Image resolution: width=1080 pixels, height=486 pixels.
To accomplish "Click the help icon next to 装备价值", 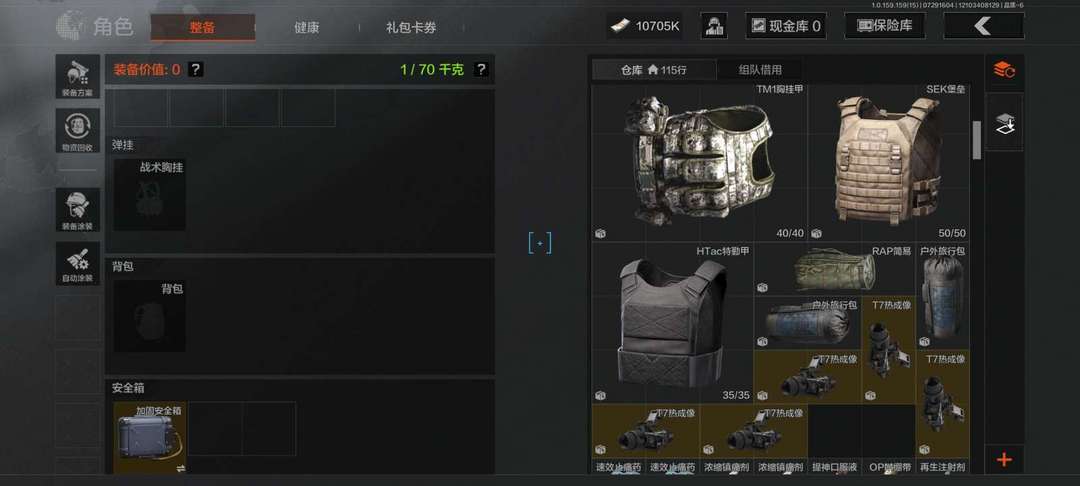I will pos(196,69).
